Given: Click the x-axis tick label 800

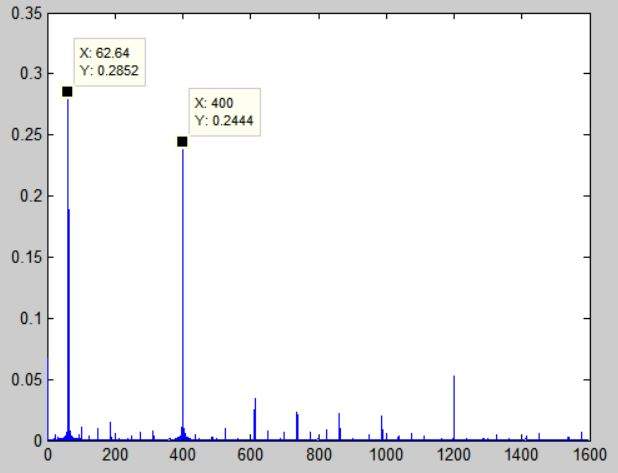Looking at the screenshot, I should 318,454.
